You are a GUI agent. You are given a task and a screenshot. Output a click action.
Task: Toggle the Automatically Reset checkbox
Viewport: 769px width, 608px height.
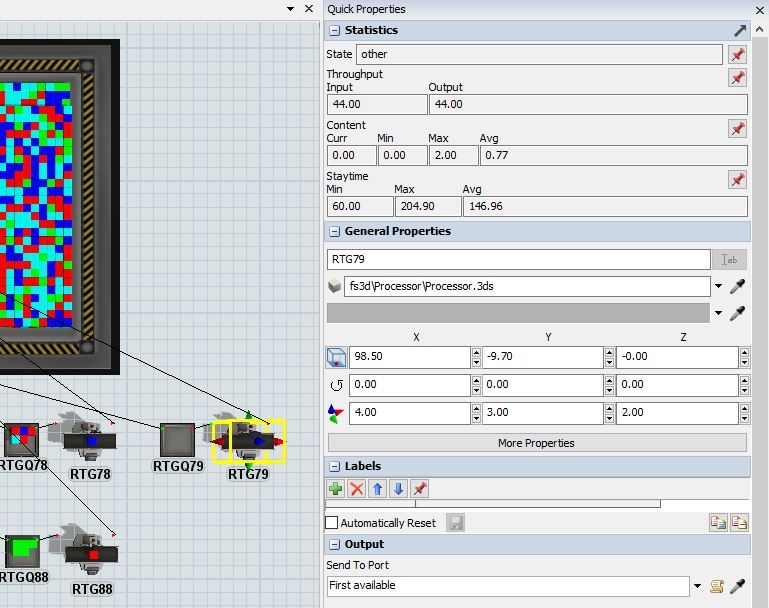[x=332, y=523]
